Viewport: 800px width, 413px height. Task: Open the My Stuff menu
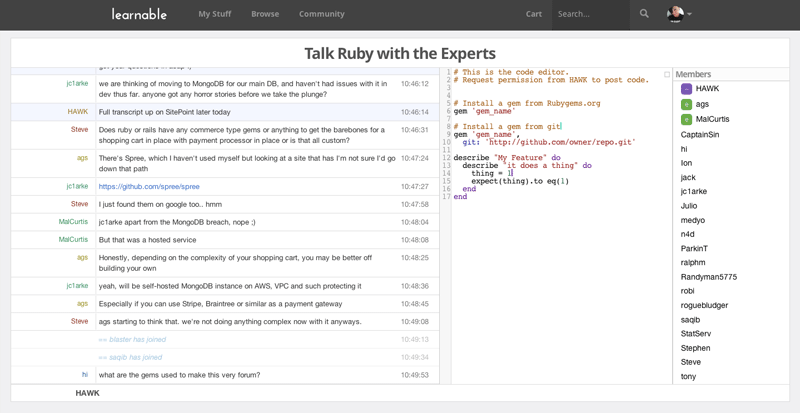click(x=215, y=14)
